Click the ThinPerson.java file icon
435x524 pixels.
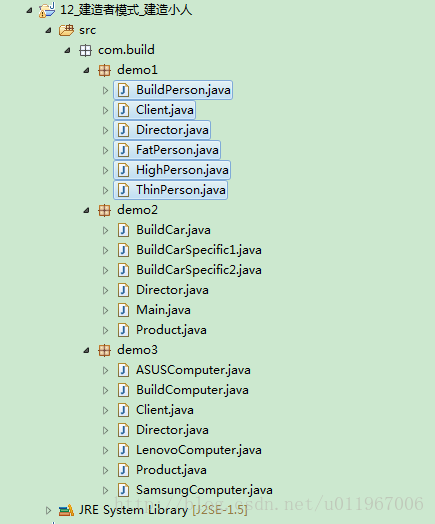[124, 190]
